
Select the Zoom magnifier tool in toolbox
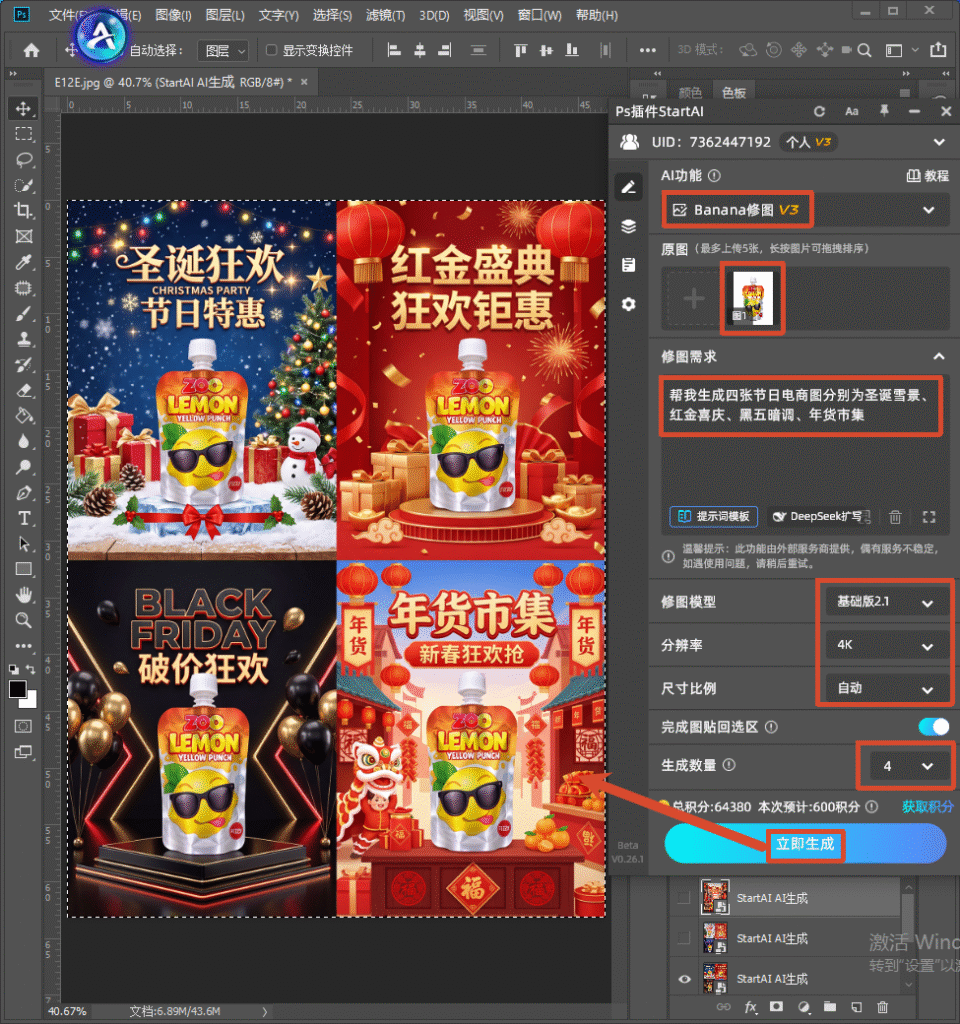24,620
